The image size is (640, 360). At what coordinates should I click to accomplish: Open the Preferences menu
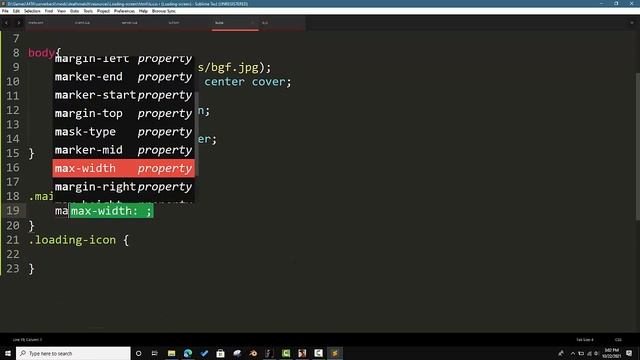[124, 11]
